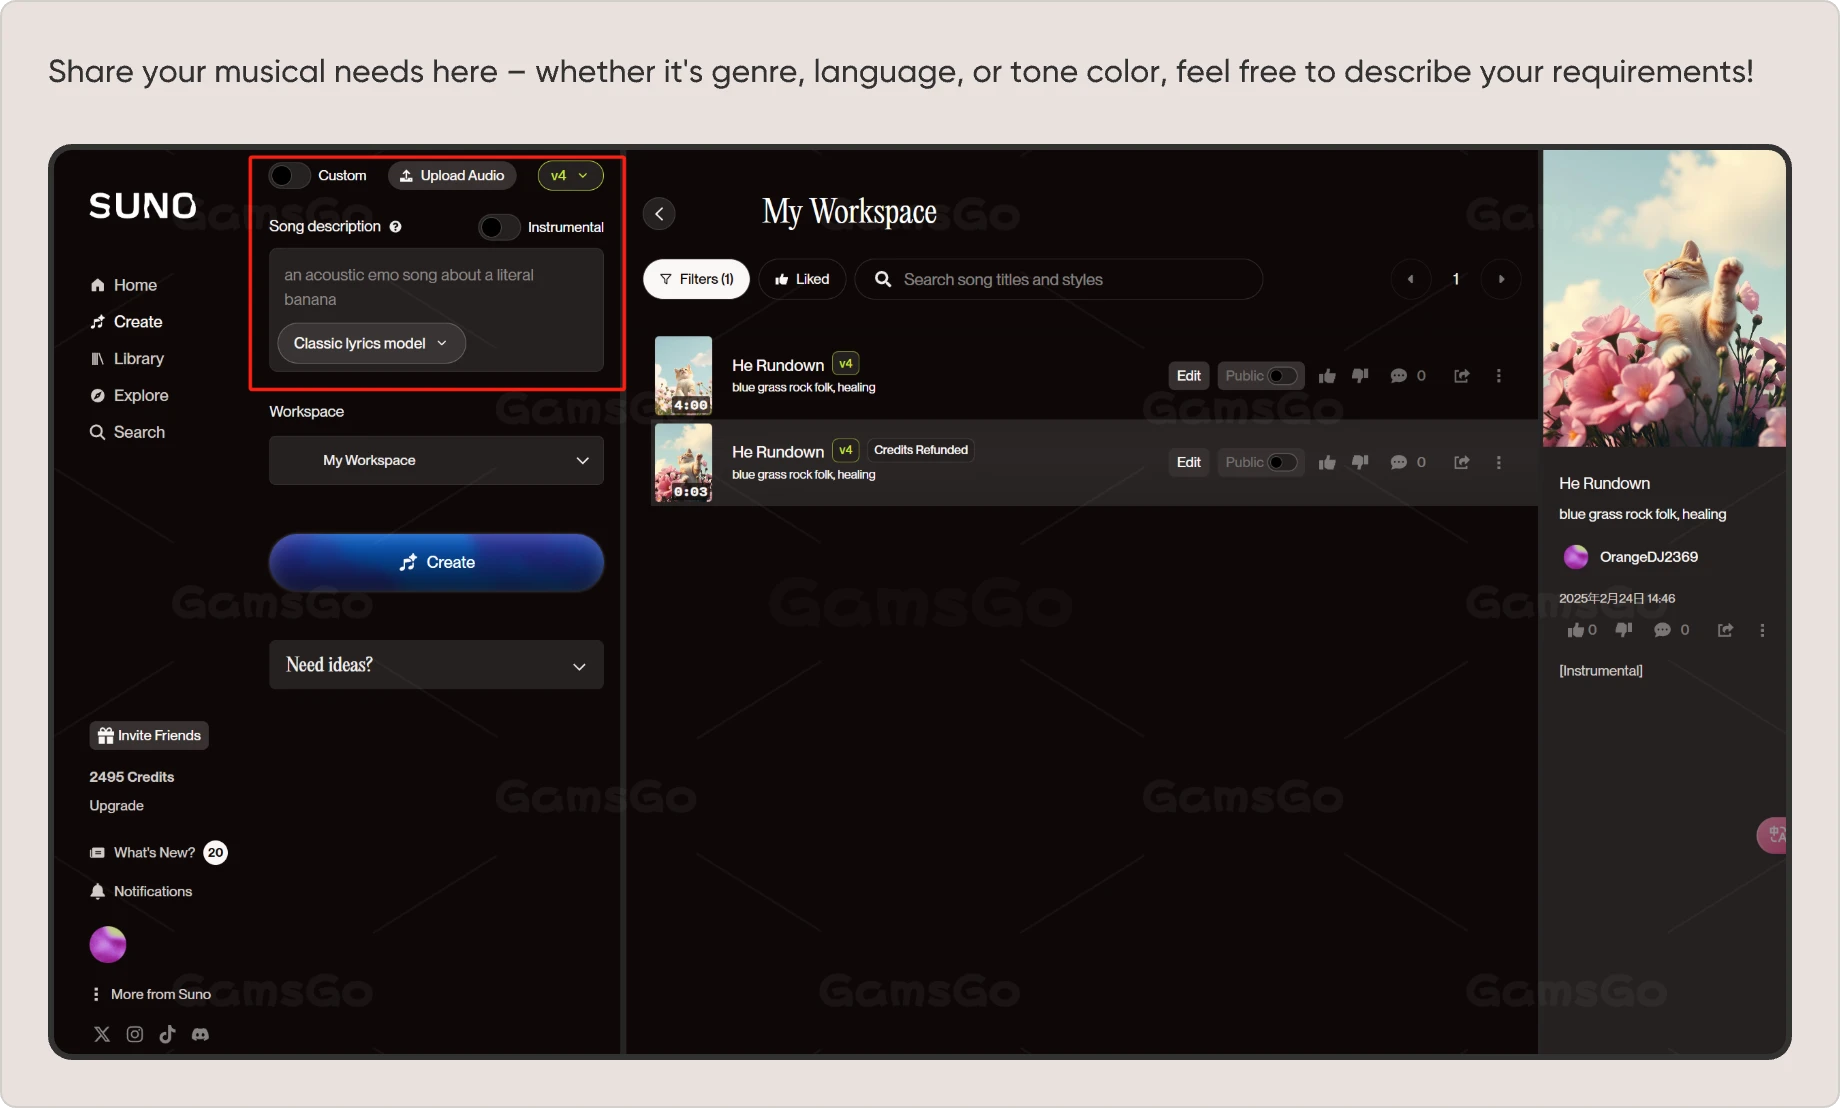Open more options for 4:00 He Rundown

click(x=1498, y=376)
